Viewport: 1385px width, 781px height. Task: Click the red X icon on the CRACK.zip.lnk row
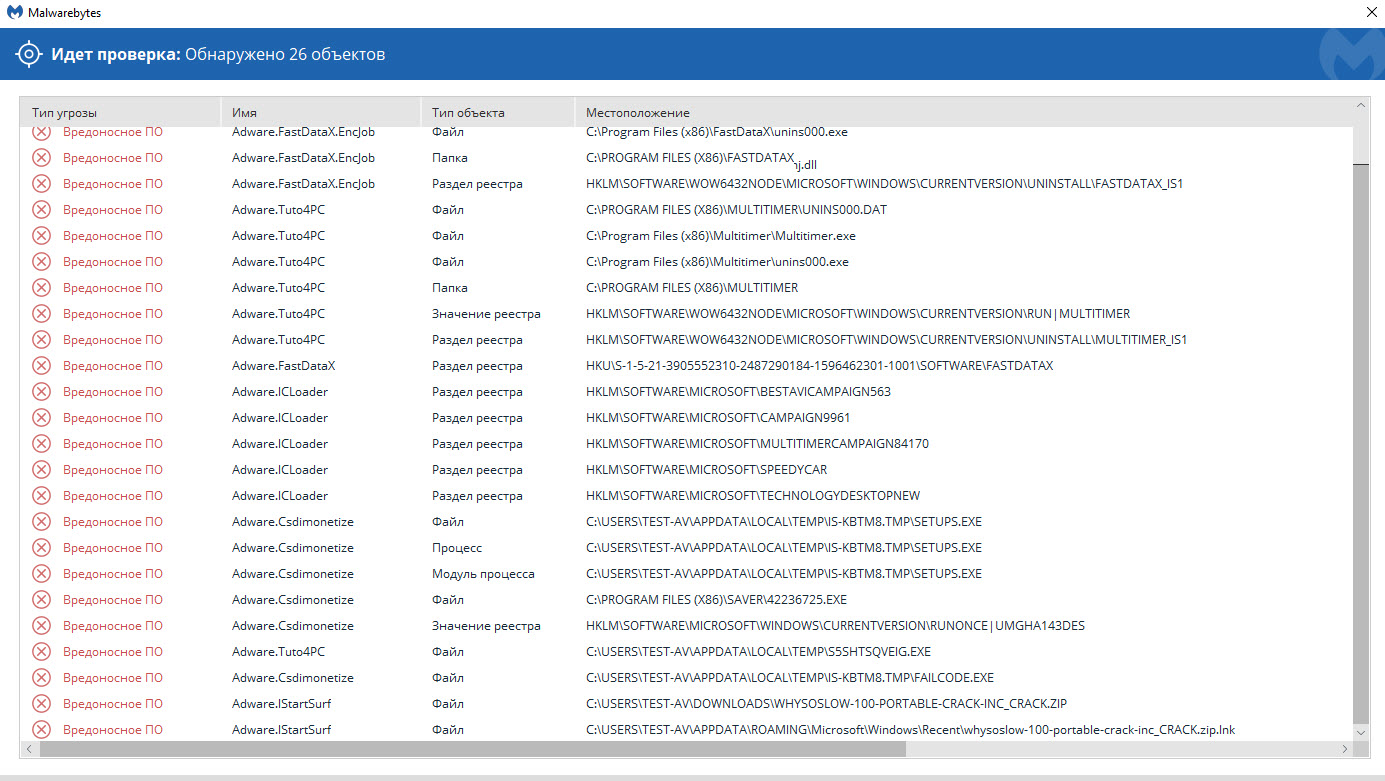click(41, 730)
